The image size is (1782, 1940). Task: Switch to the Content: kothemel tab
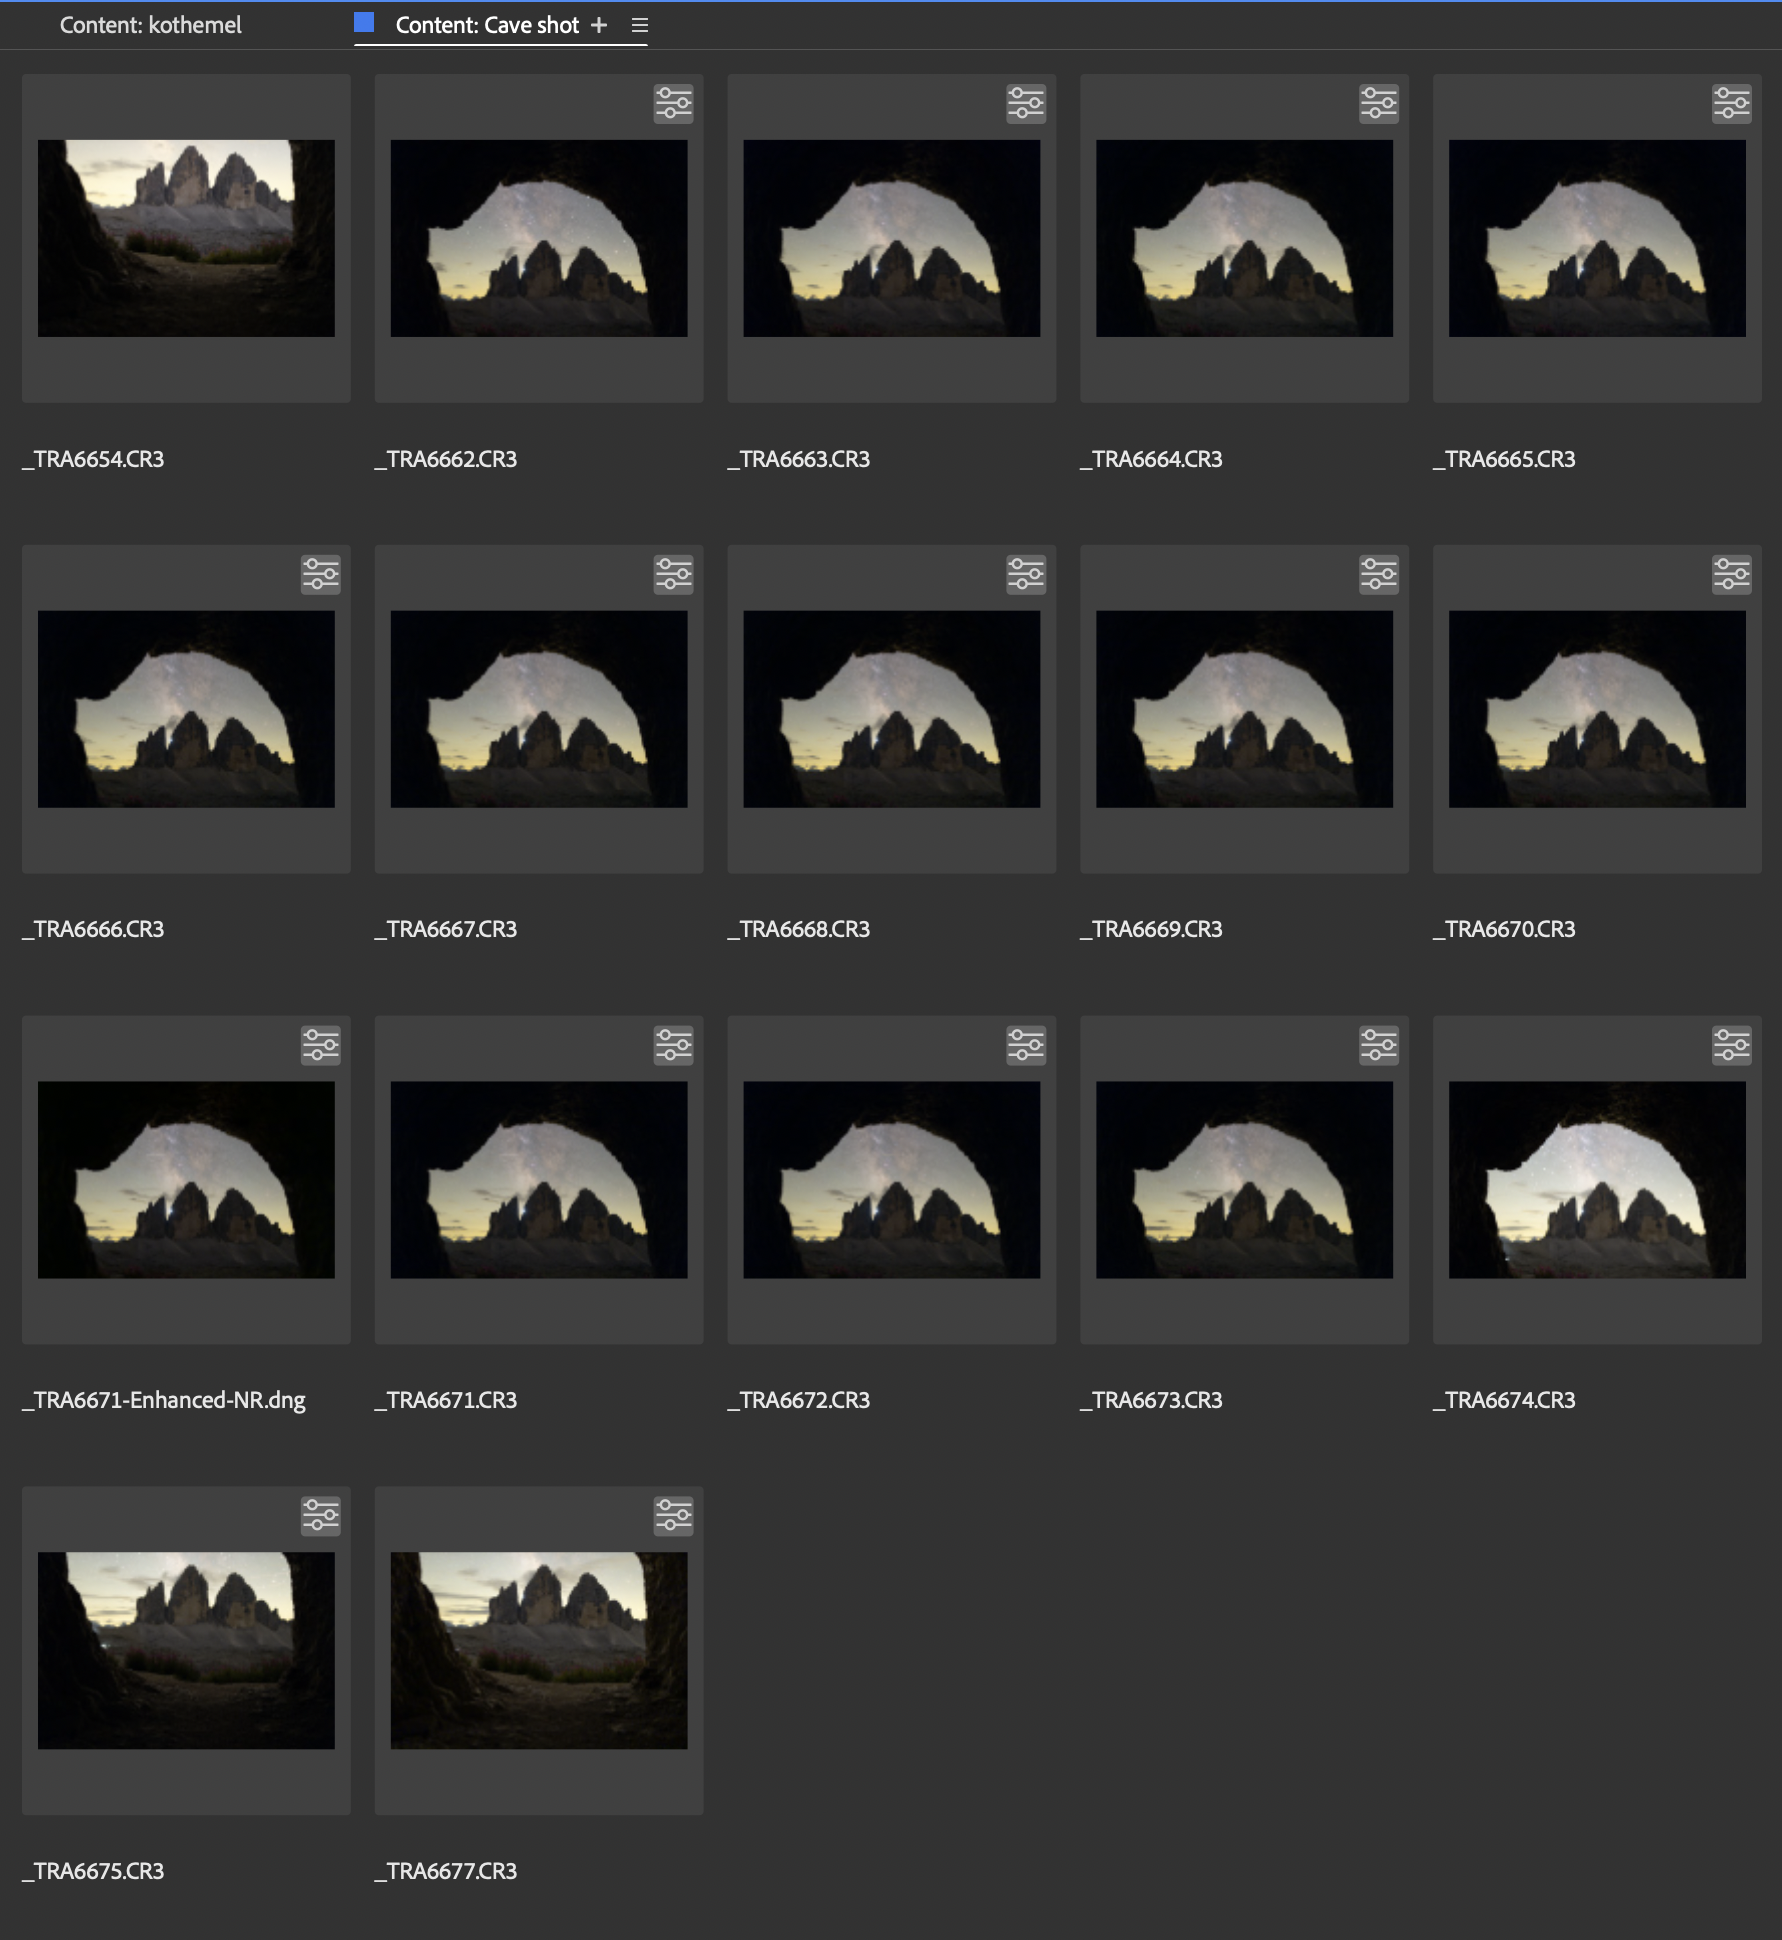[150, 25]
